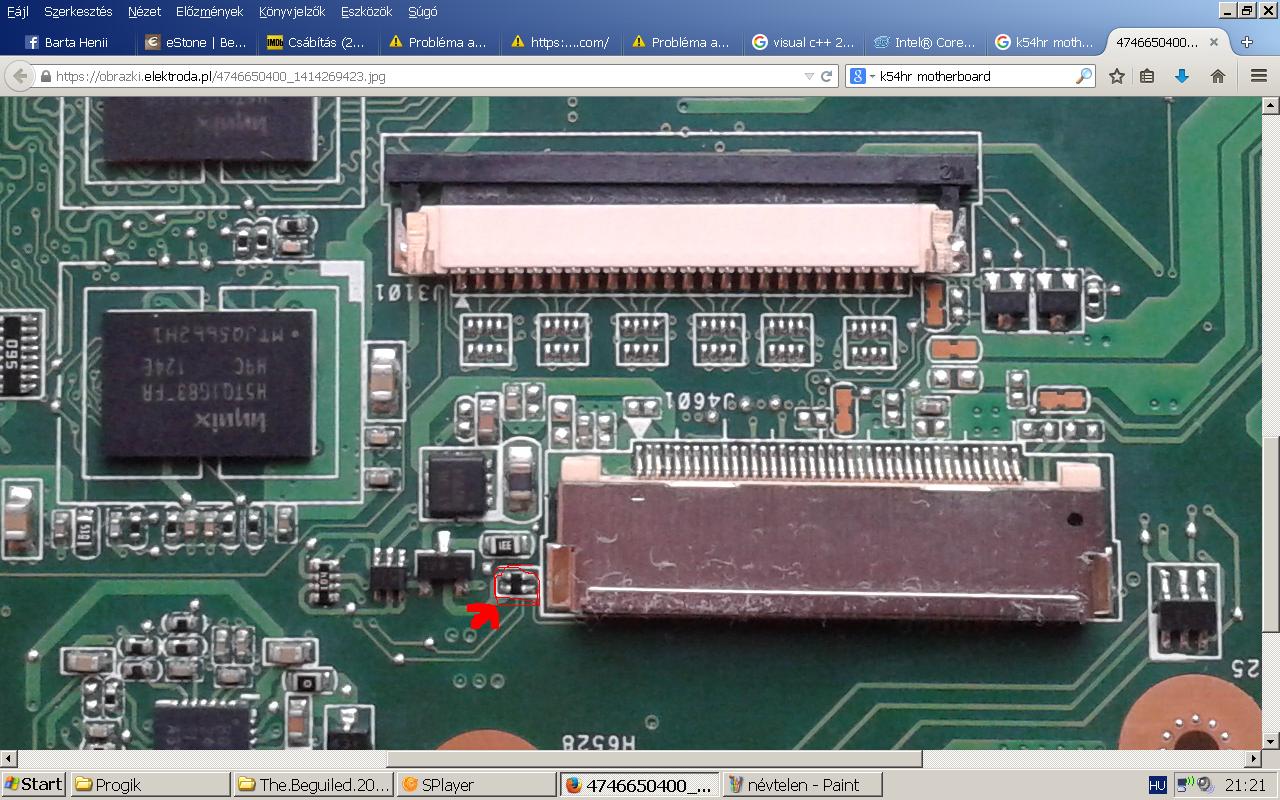Bookmark this page with the star icon

coord(1117,76)
